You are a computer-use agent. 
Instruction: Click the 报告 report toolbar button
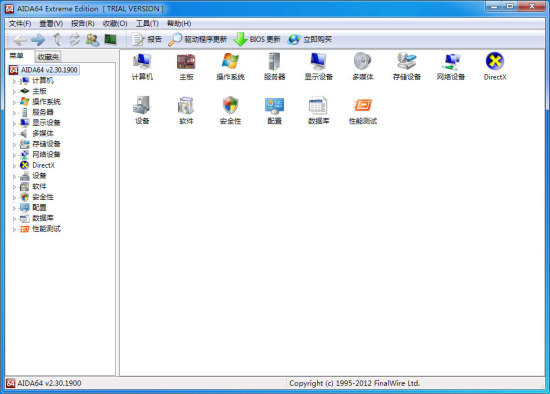pyautogui.click(x=147, y=39)
